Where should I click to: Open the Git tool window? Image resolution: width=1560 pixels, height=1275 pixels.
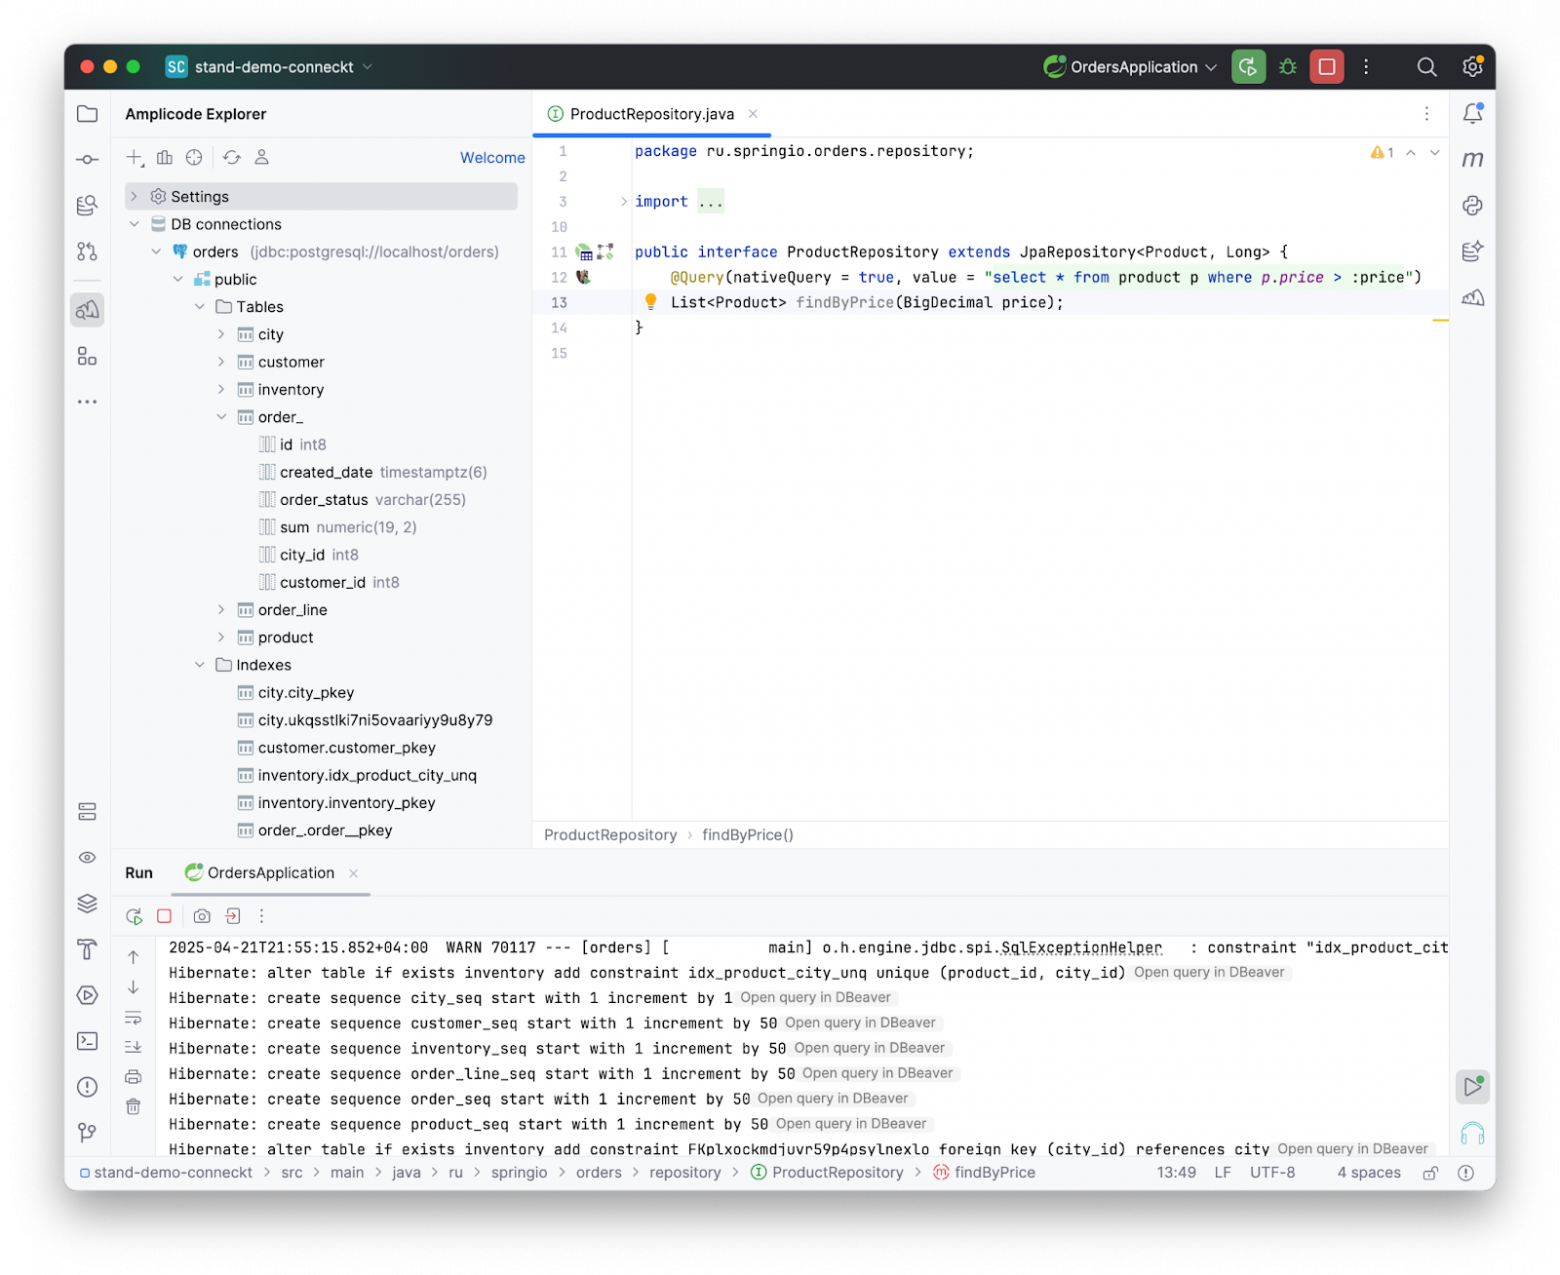click(87, 1132)
